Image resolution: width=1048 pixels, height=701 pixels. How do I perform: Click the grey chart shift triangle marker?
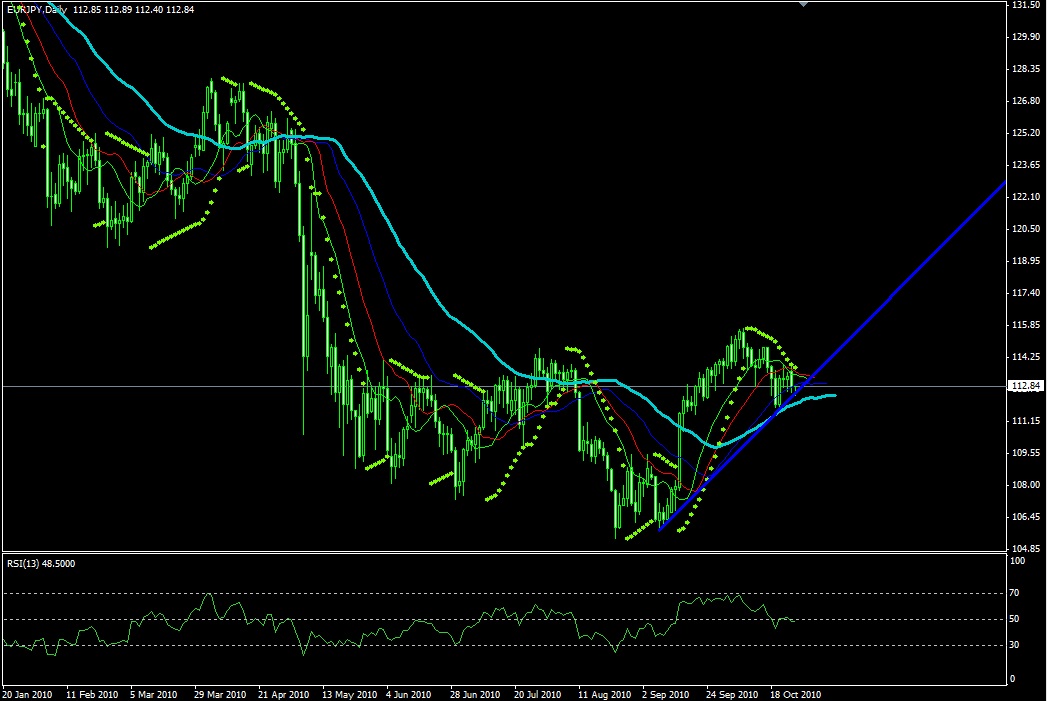pos(803,4)
